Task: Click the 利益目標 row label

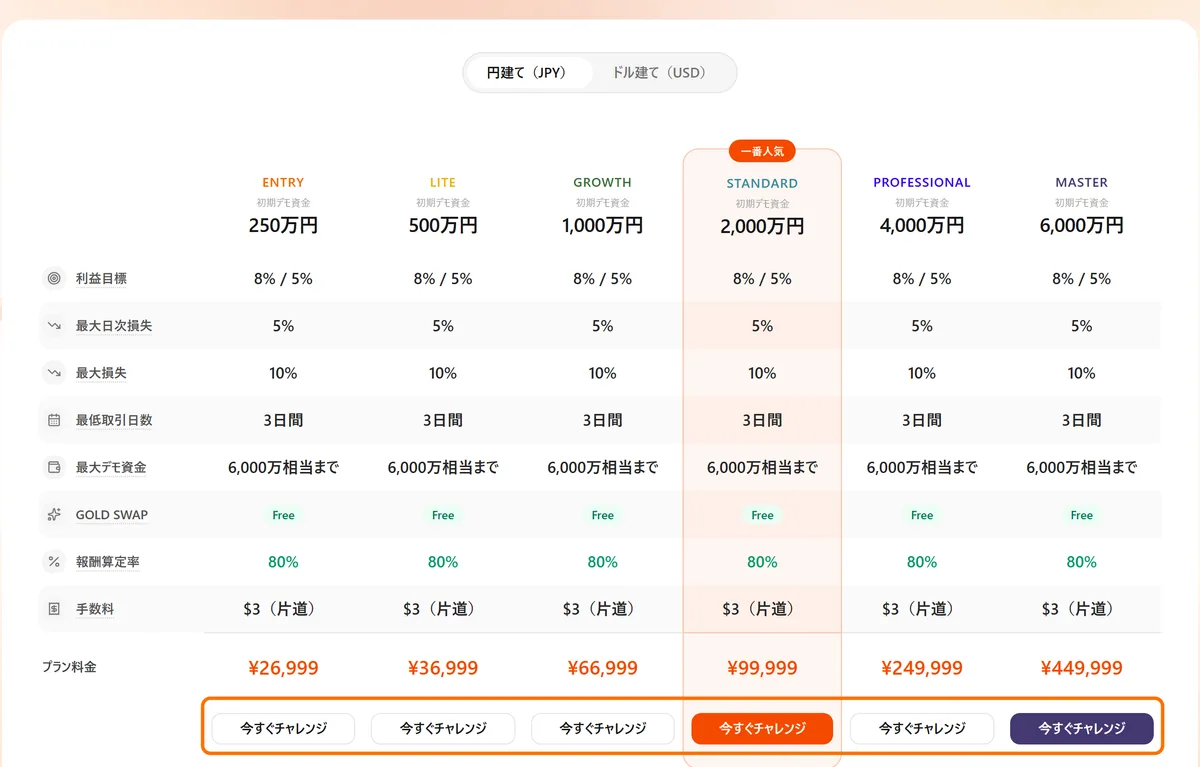Action: point(101,279)
